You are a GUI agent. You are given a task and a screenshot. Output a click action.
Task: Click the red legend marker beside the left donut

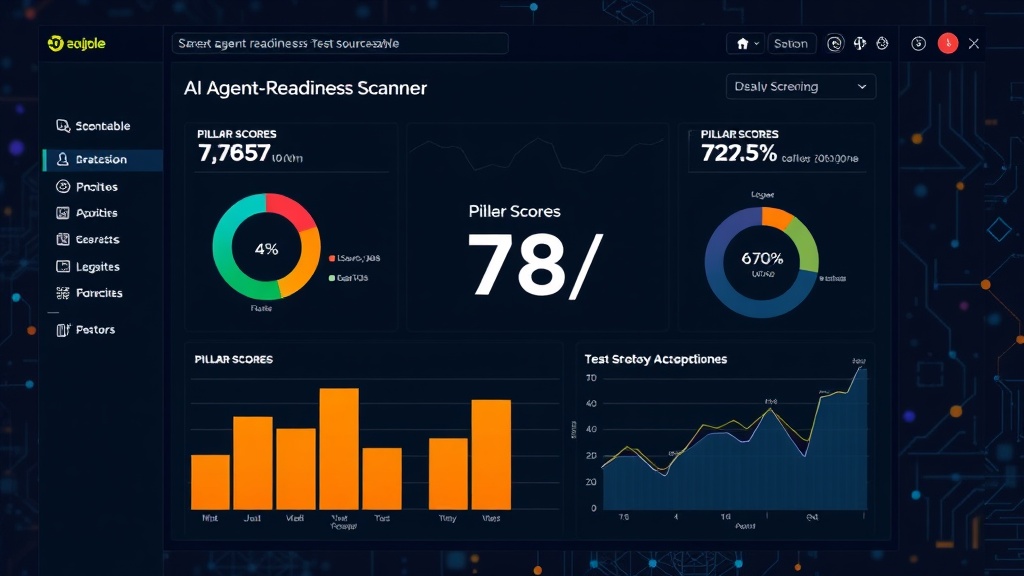point(332,259)
